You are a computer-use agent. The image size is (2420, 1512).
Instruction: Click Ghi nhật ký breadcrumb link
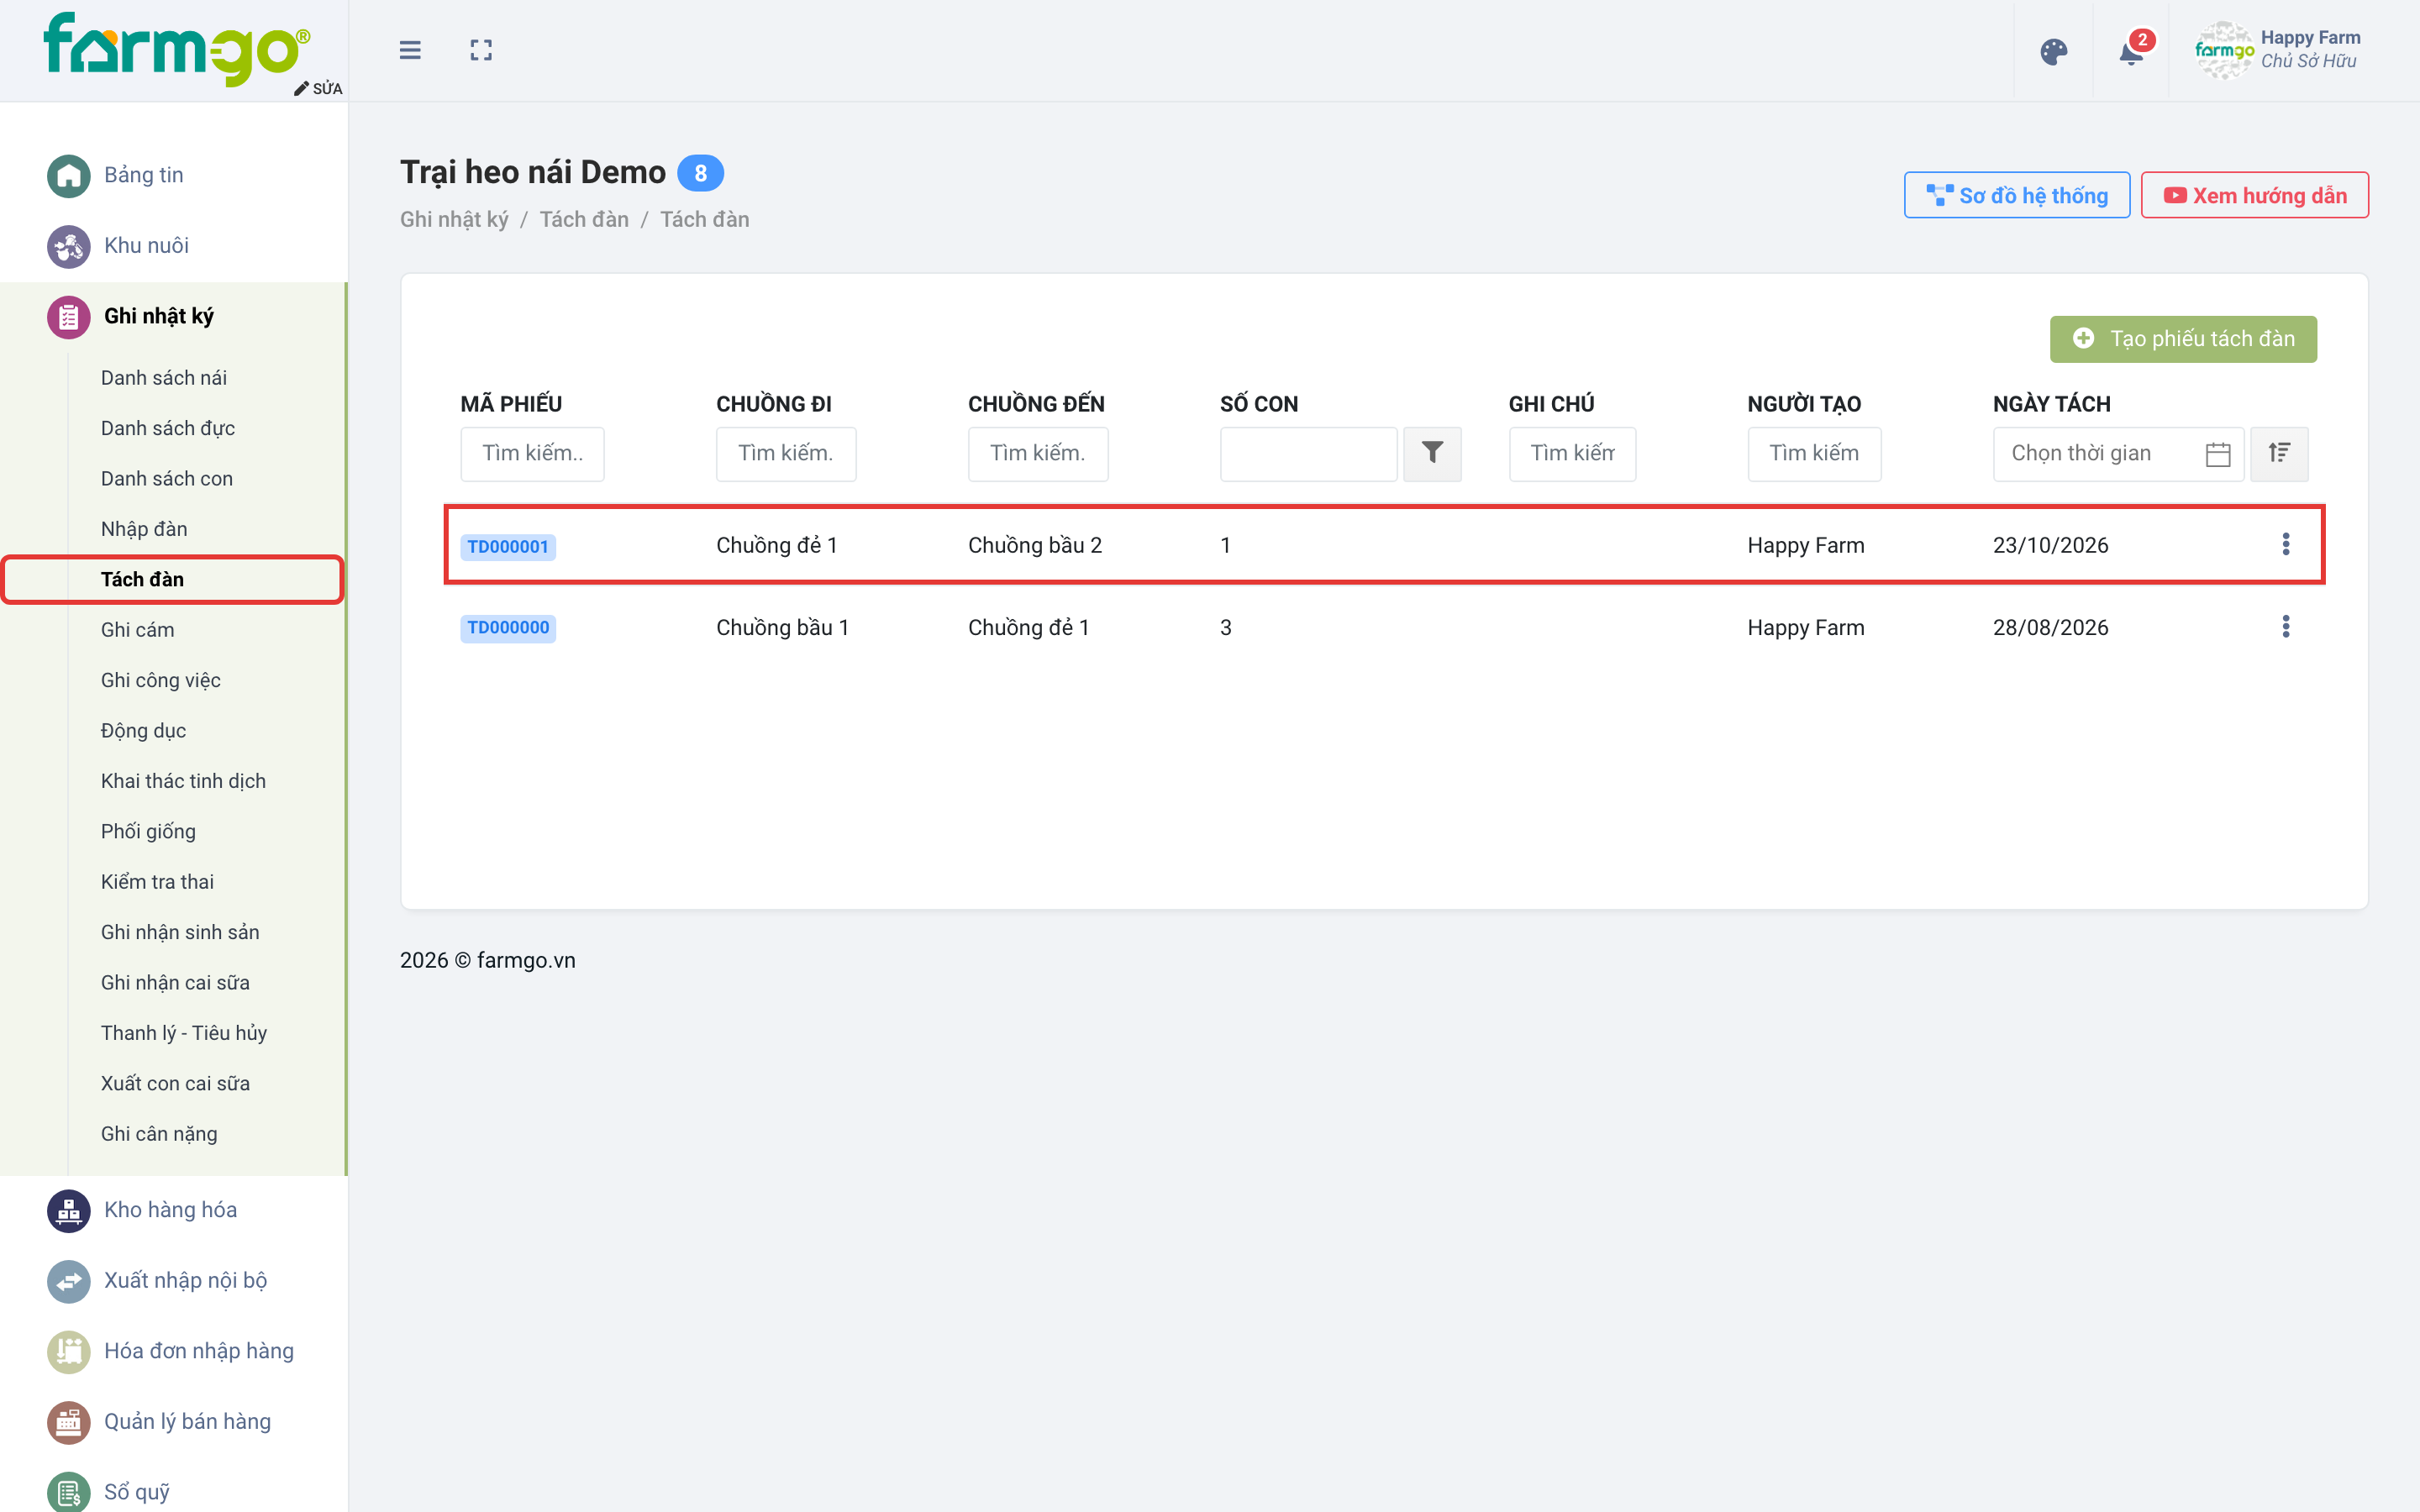point(454,219)
